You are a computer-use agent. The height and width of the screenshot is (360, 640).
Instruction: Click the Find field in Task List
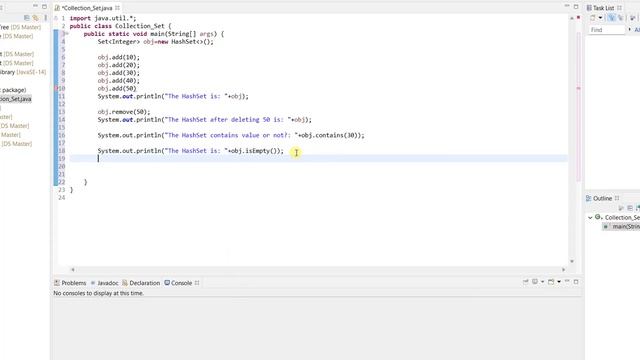pyautogui.click(x=607, y=30)
